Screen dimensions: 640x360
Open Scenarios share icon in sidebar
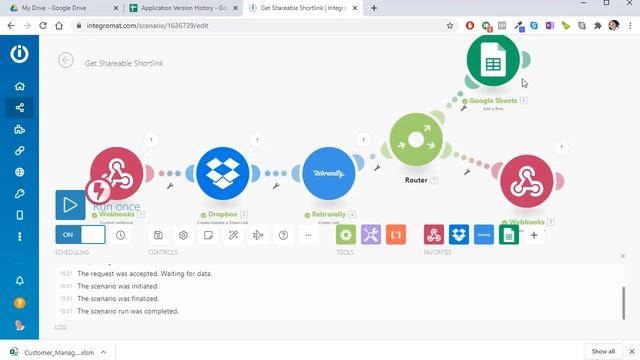[20, 108]
